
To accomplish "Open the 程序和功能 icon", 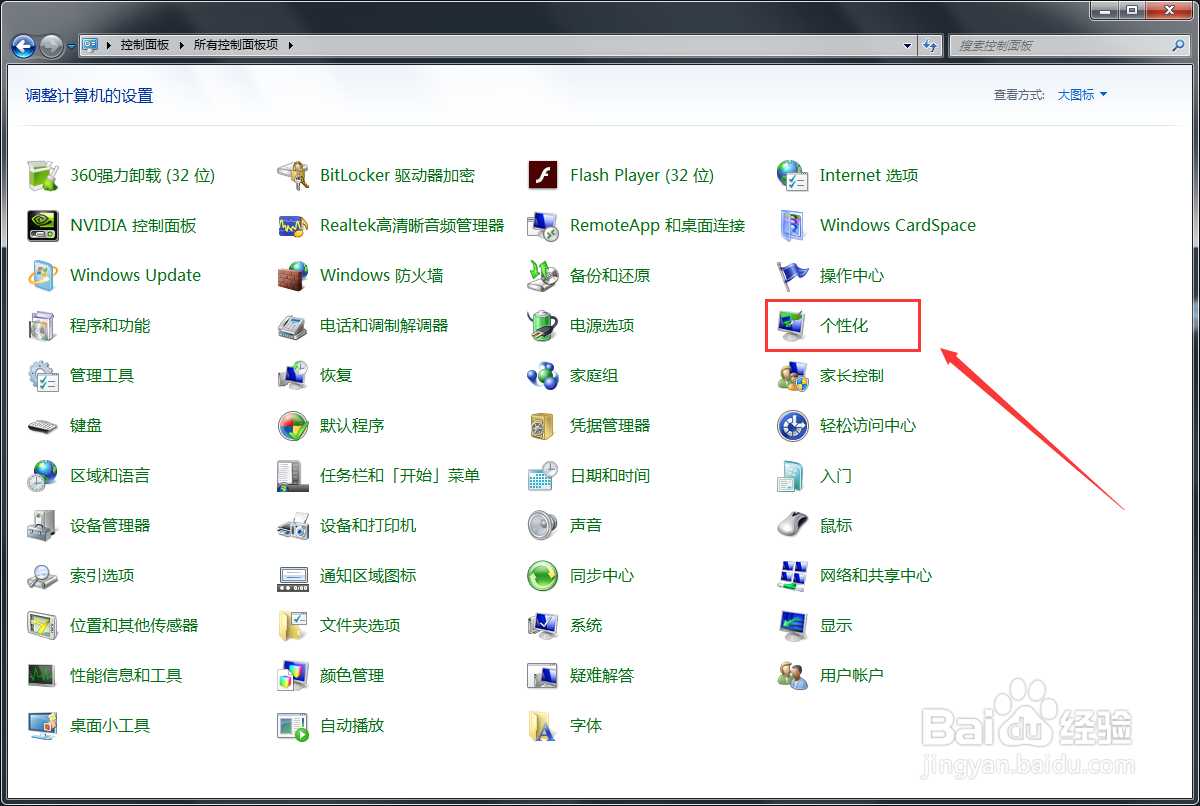I will pyautogui.click(x=43, y=325).
